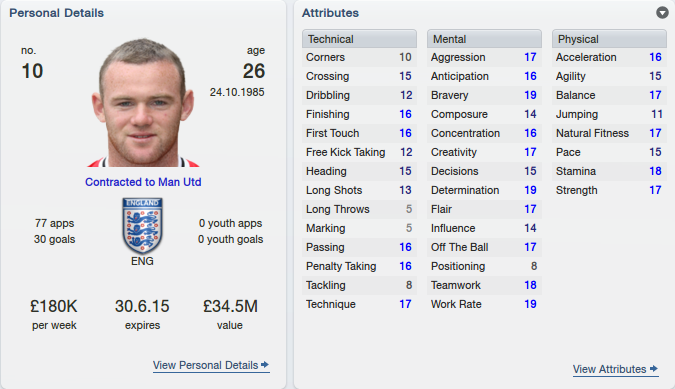Click the £180K per week wage figure
Screen dimensions: 675x389
coord(54,306)
